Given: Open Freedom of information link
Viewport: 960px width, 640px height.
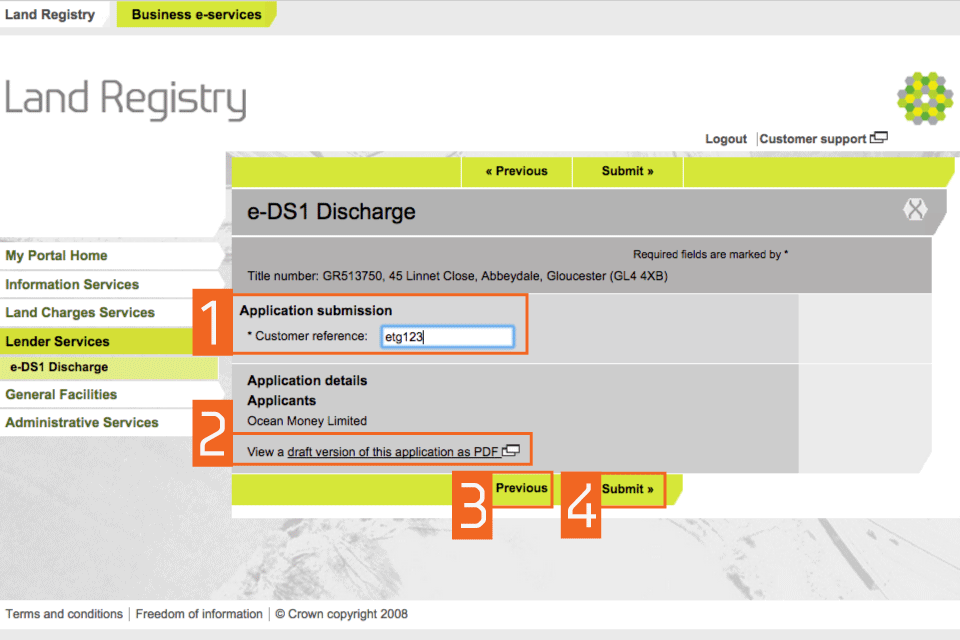Looking at the screenshot, I should coord(199,614).
